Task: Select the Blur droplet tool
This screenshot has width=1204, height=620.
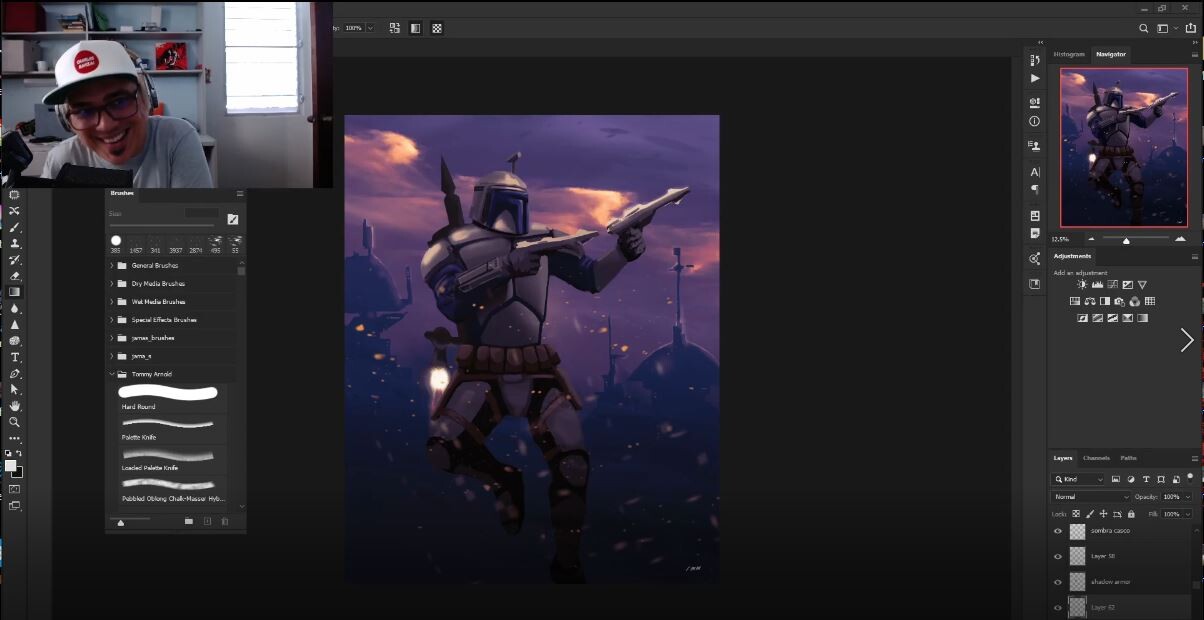Action: [14, 308]
